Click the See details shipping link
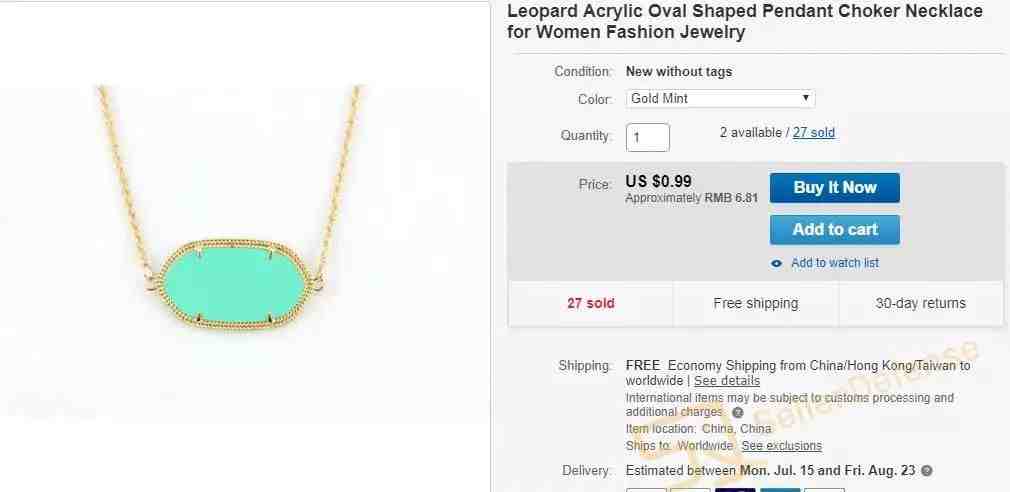The height and width of the screenshot is (492, 1010). point(727,381)
